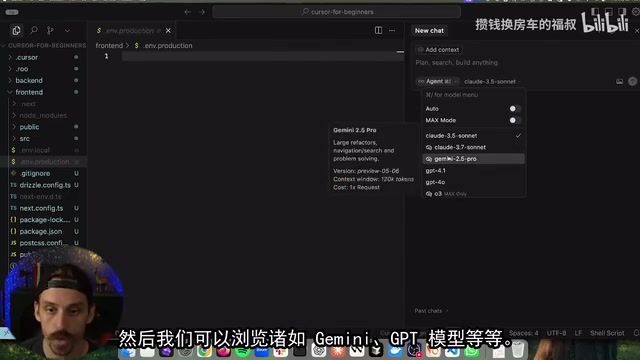This screenshot has width=640, height=360.
Task: Open the Agent mode dropdown
Action: click(438, 82)
